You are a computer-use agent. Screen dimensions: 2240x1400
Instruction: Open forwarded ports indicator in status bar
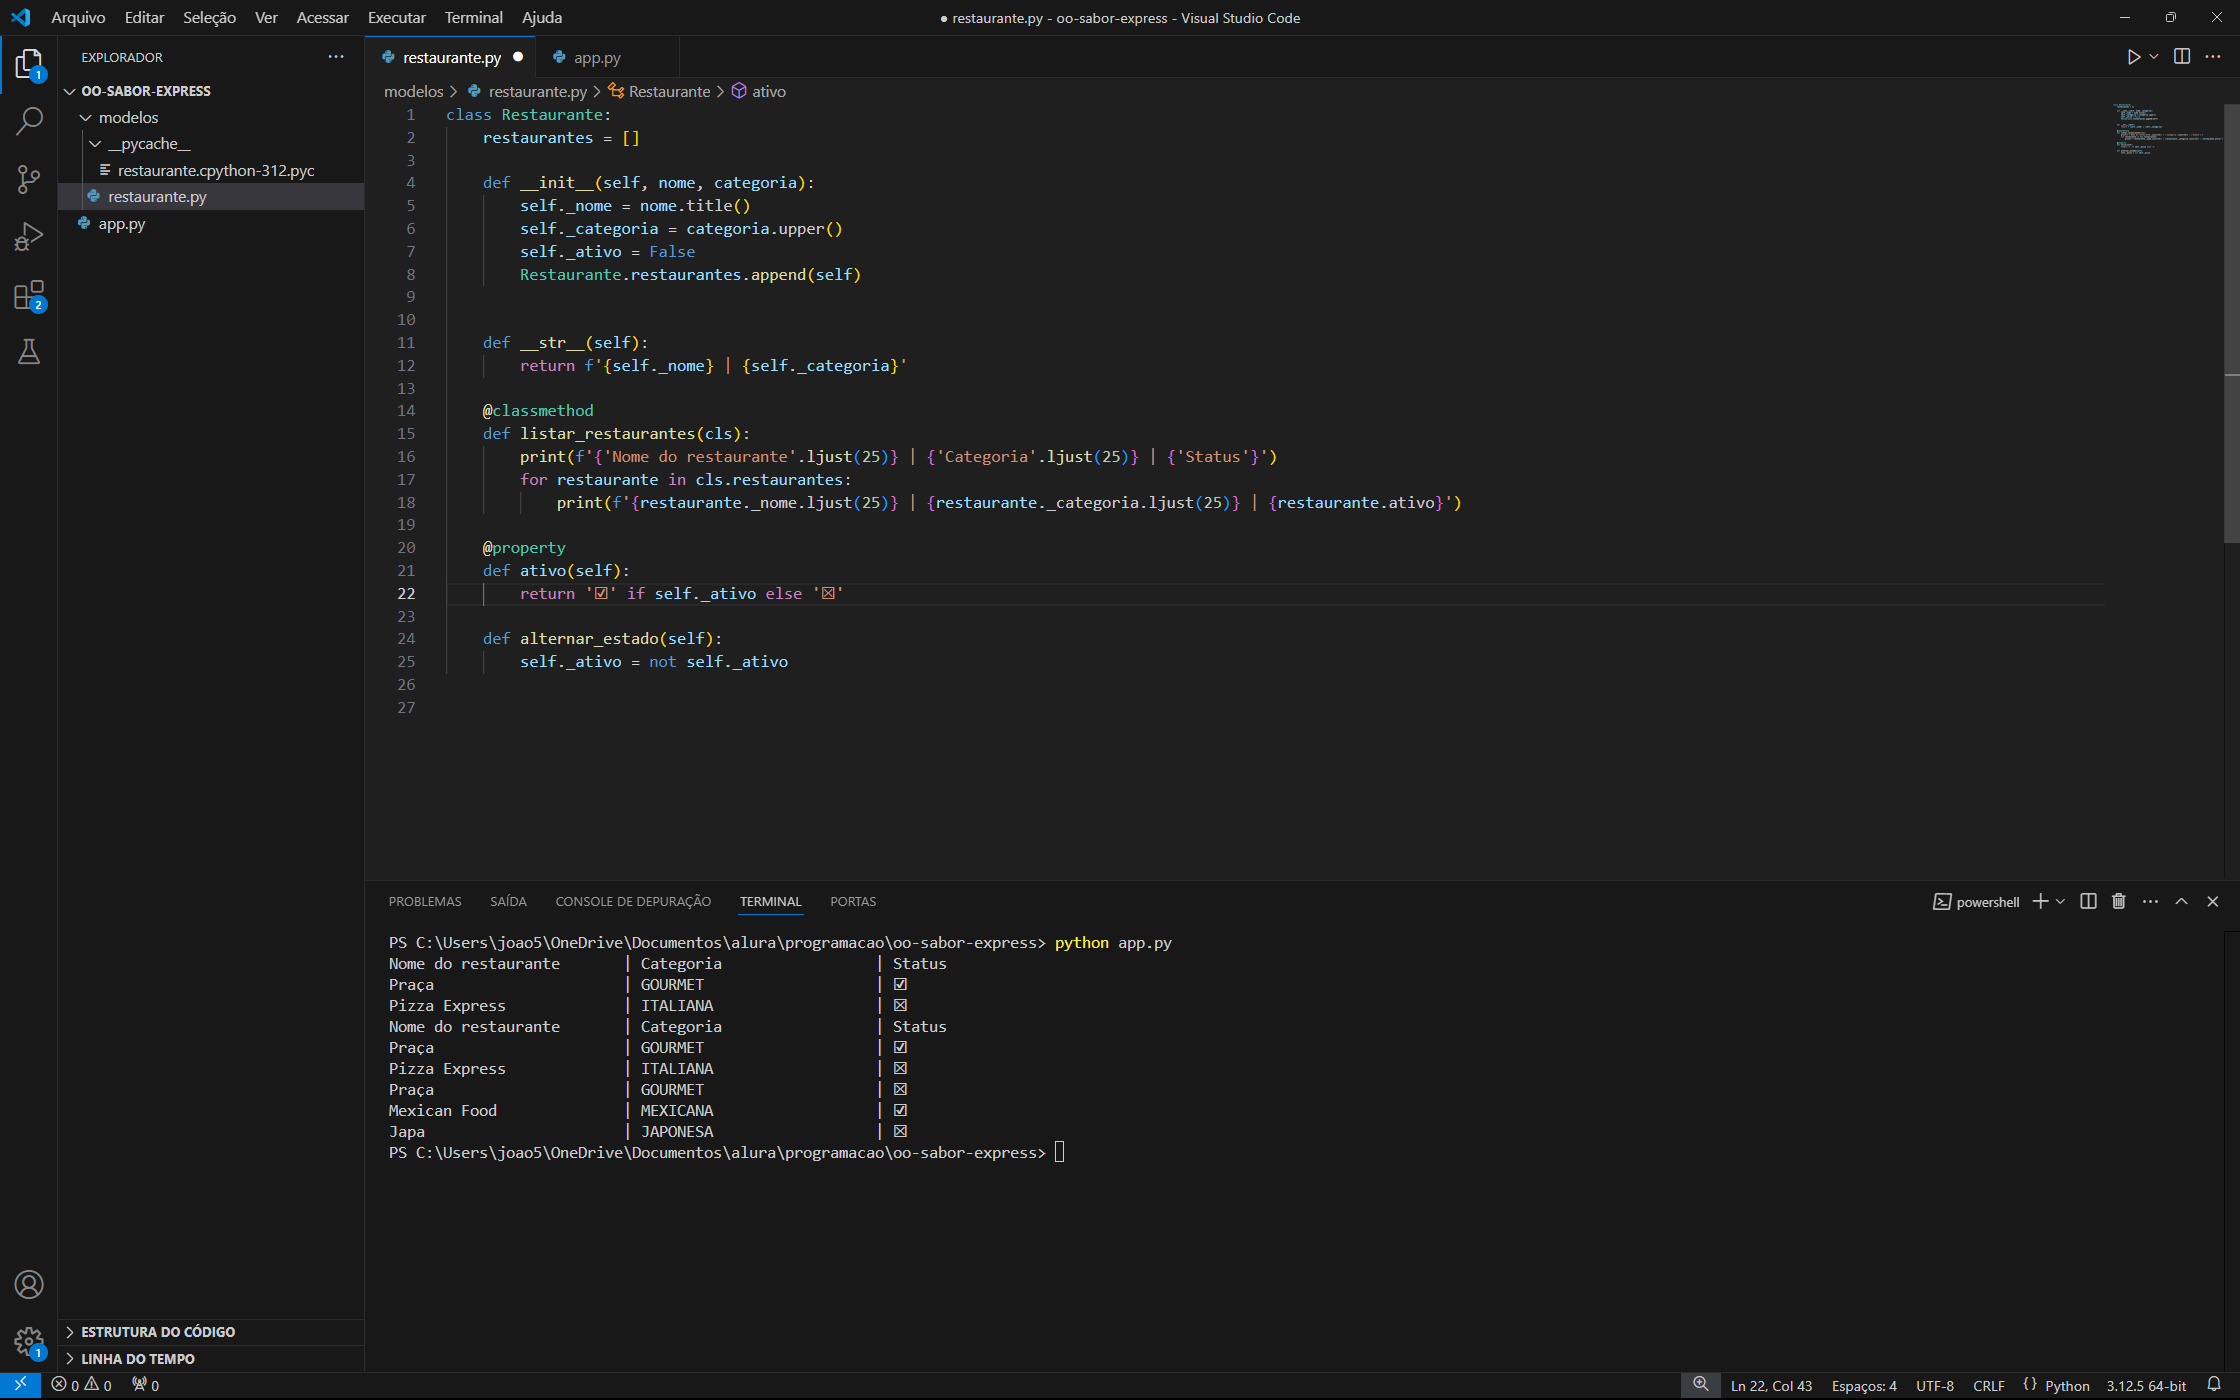click(146, 1386)
